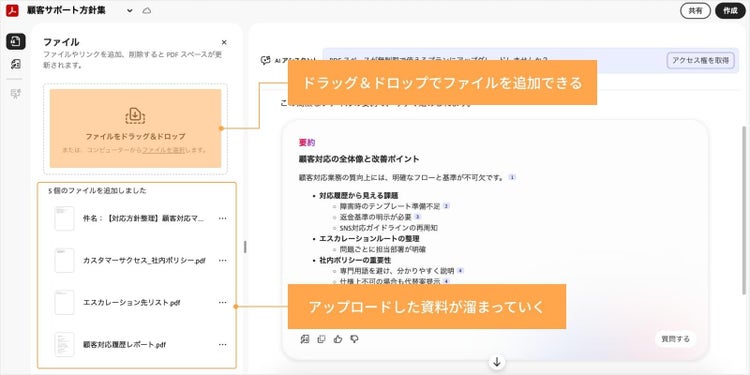The width and height of the screenshot is (750, 375).
Task: Open thumbnail of エスカレーション先リスト.pdf
Action: point(64,302)
